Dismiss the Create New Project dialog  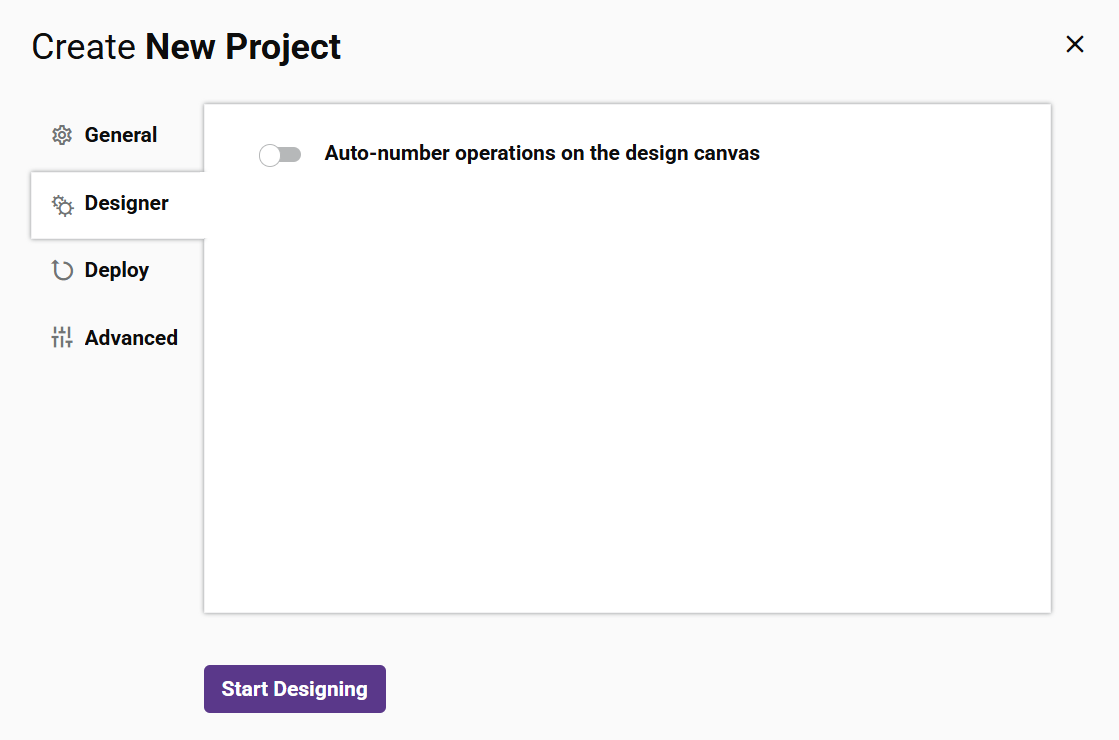click(1075, 44)
